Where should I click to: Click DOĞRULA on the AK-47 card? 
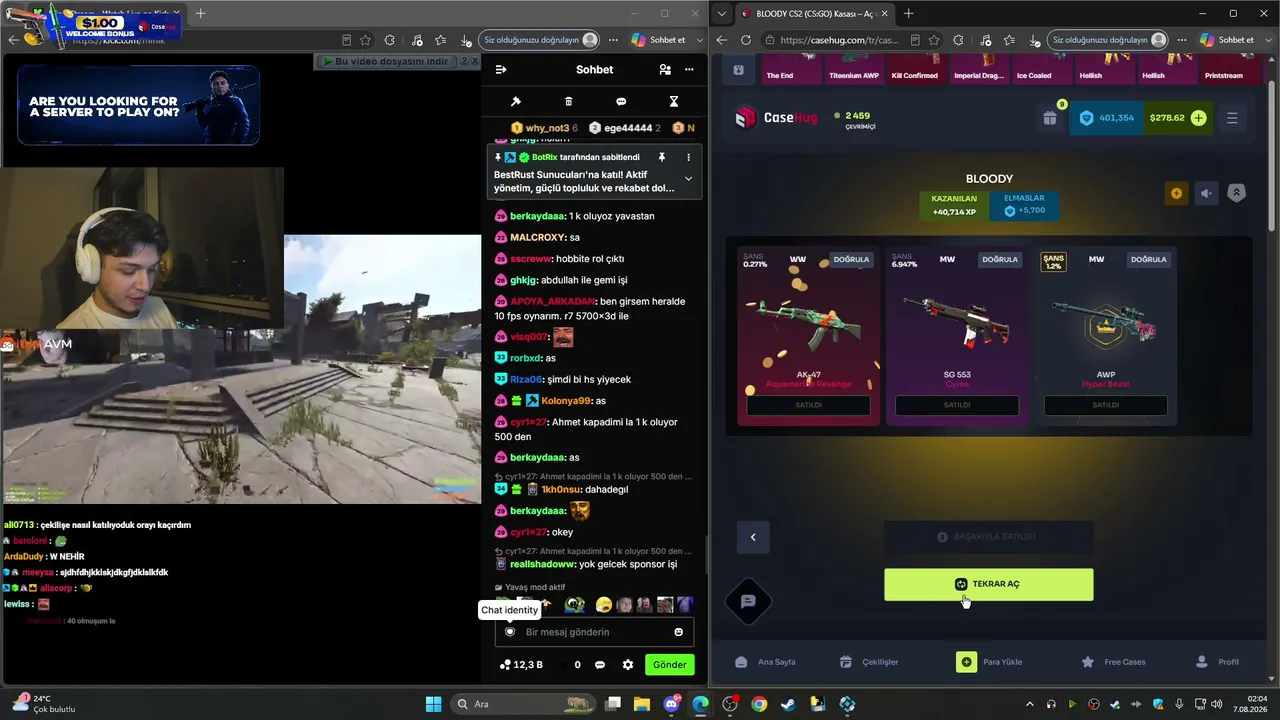point(851,260)
